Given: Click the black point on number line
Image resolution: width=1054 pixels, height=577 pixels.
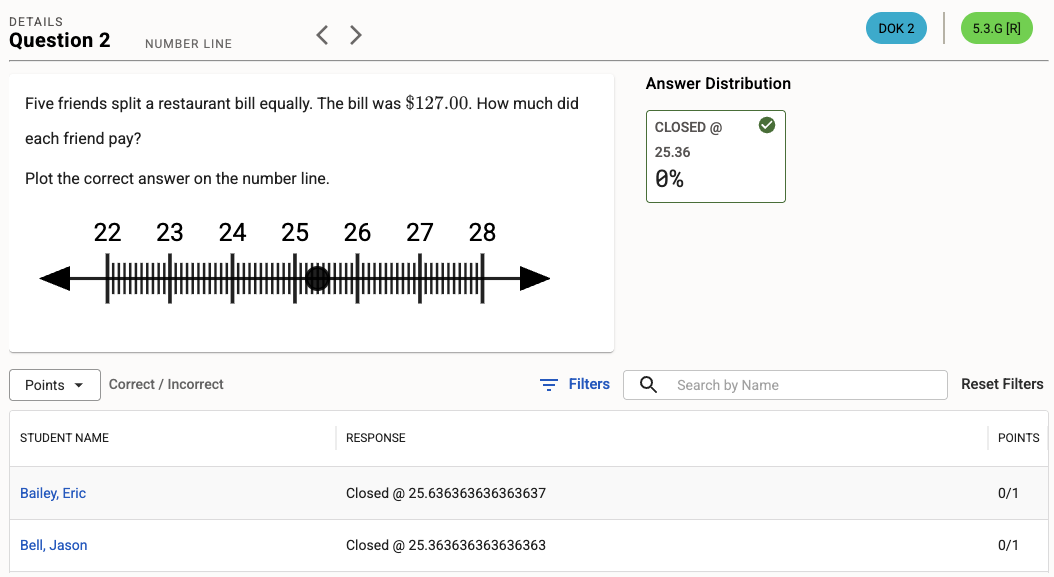Looking at the screenshot, I should pos(317,278).
